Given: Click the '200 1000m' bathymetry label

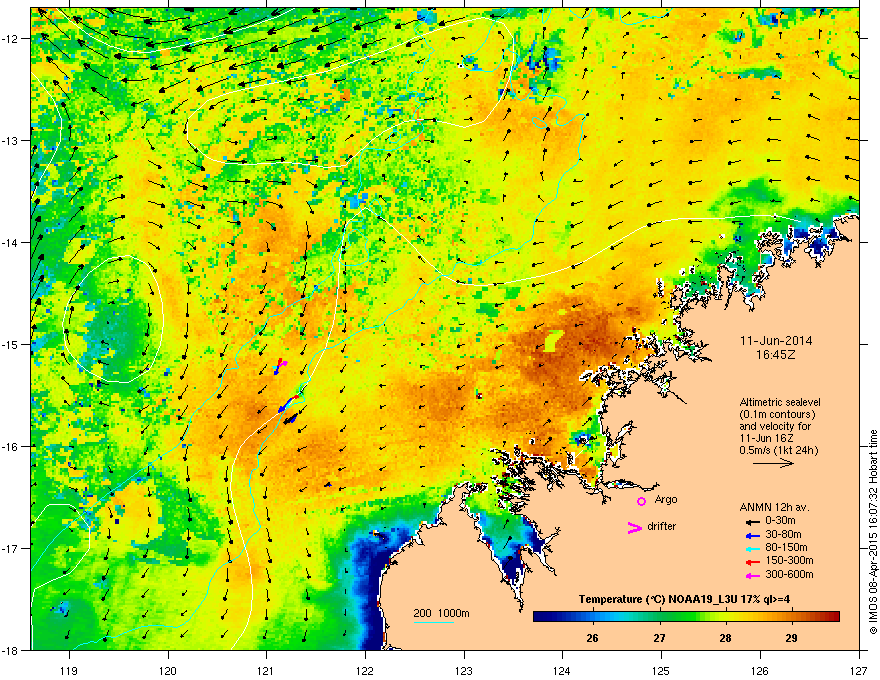Looking at the screenshot, I should tap(442, 613).
